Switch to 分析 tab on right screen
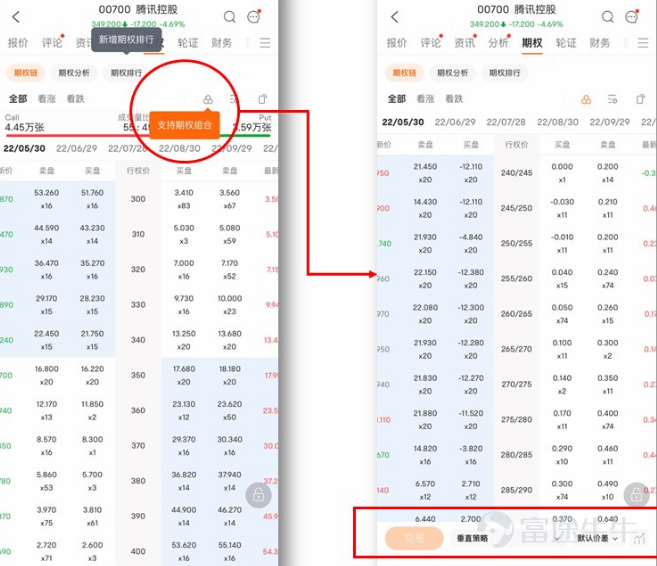Viewport: 657px width, 566px height. click(498, 43)
